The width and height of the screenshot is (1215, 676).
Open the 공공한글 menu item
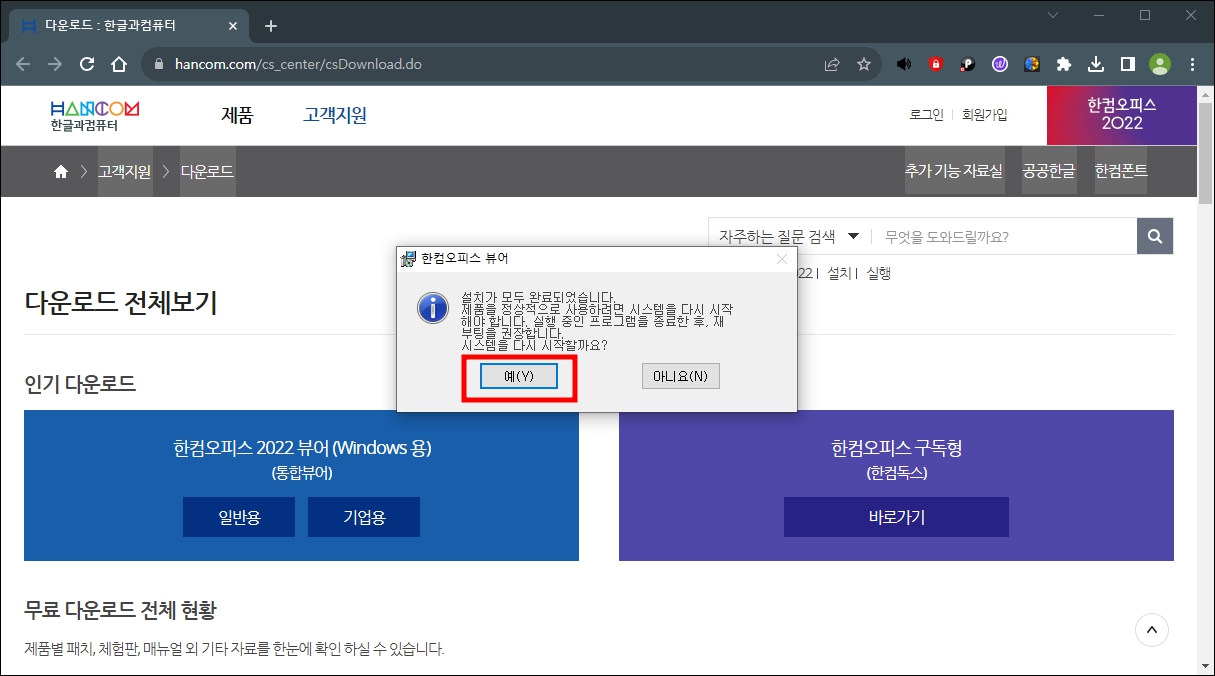tap(1048, 172)
